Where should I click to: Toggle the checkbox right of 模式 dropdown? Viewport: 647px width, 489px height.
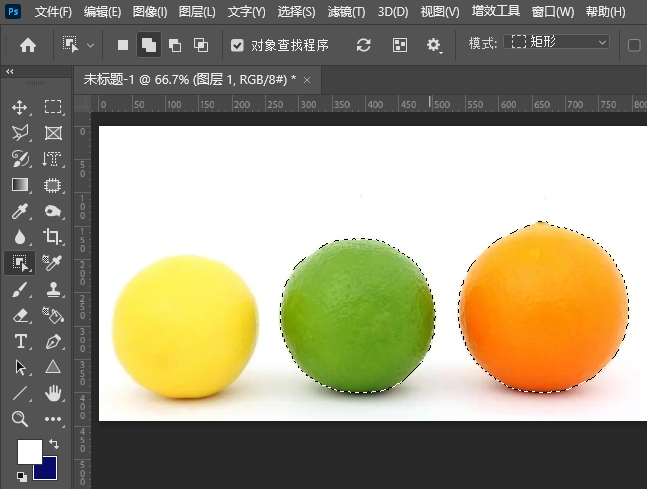click(x=634, y=45)
